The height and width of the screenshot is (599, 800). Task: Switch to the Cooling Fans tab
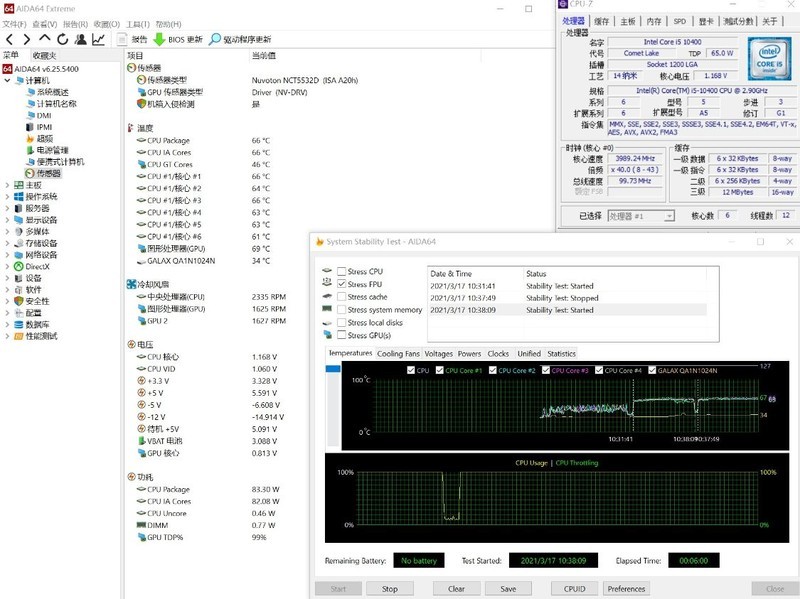click(x=398, y=353)
